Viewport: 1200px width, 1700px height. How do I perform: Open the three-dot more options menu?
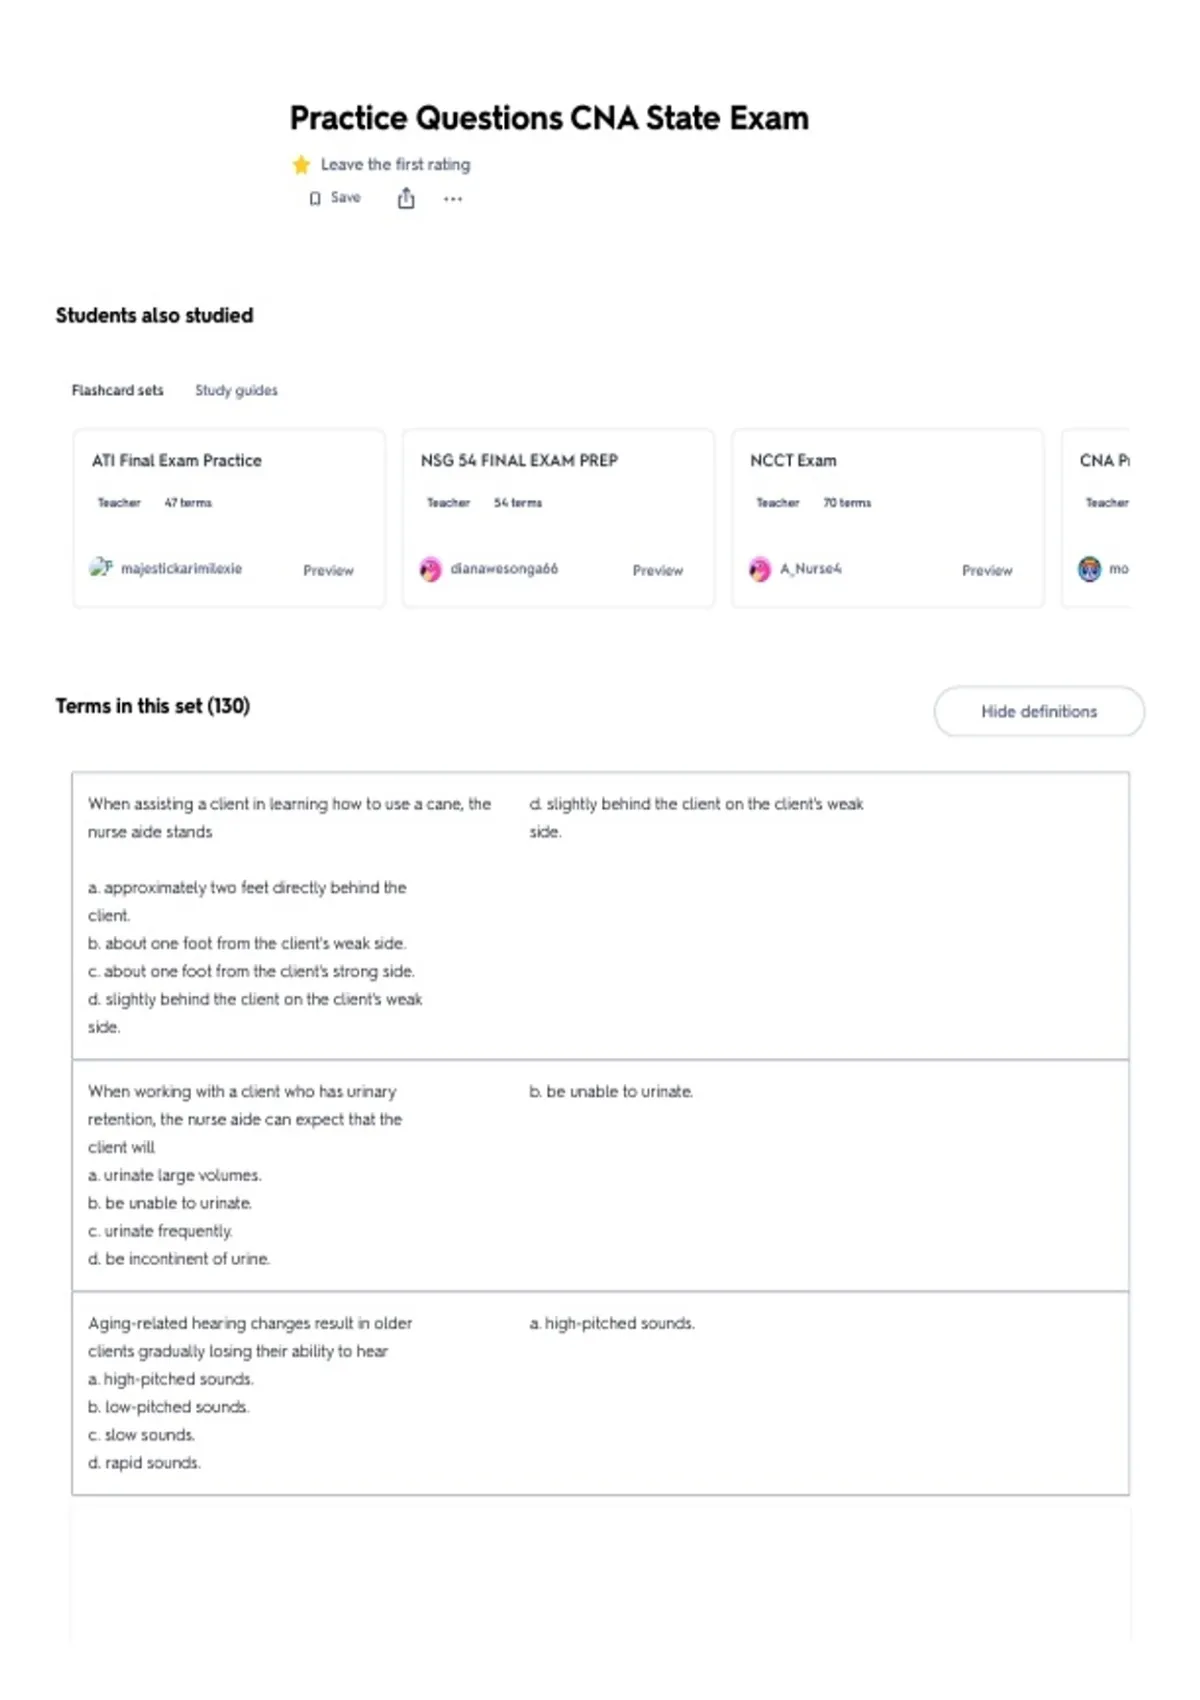(x=453, y=199)
